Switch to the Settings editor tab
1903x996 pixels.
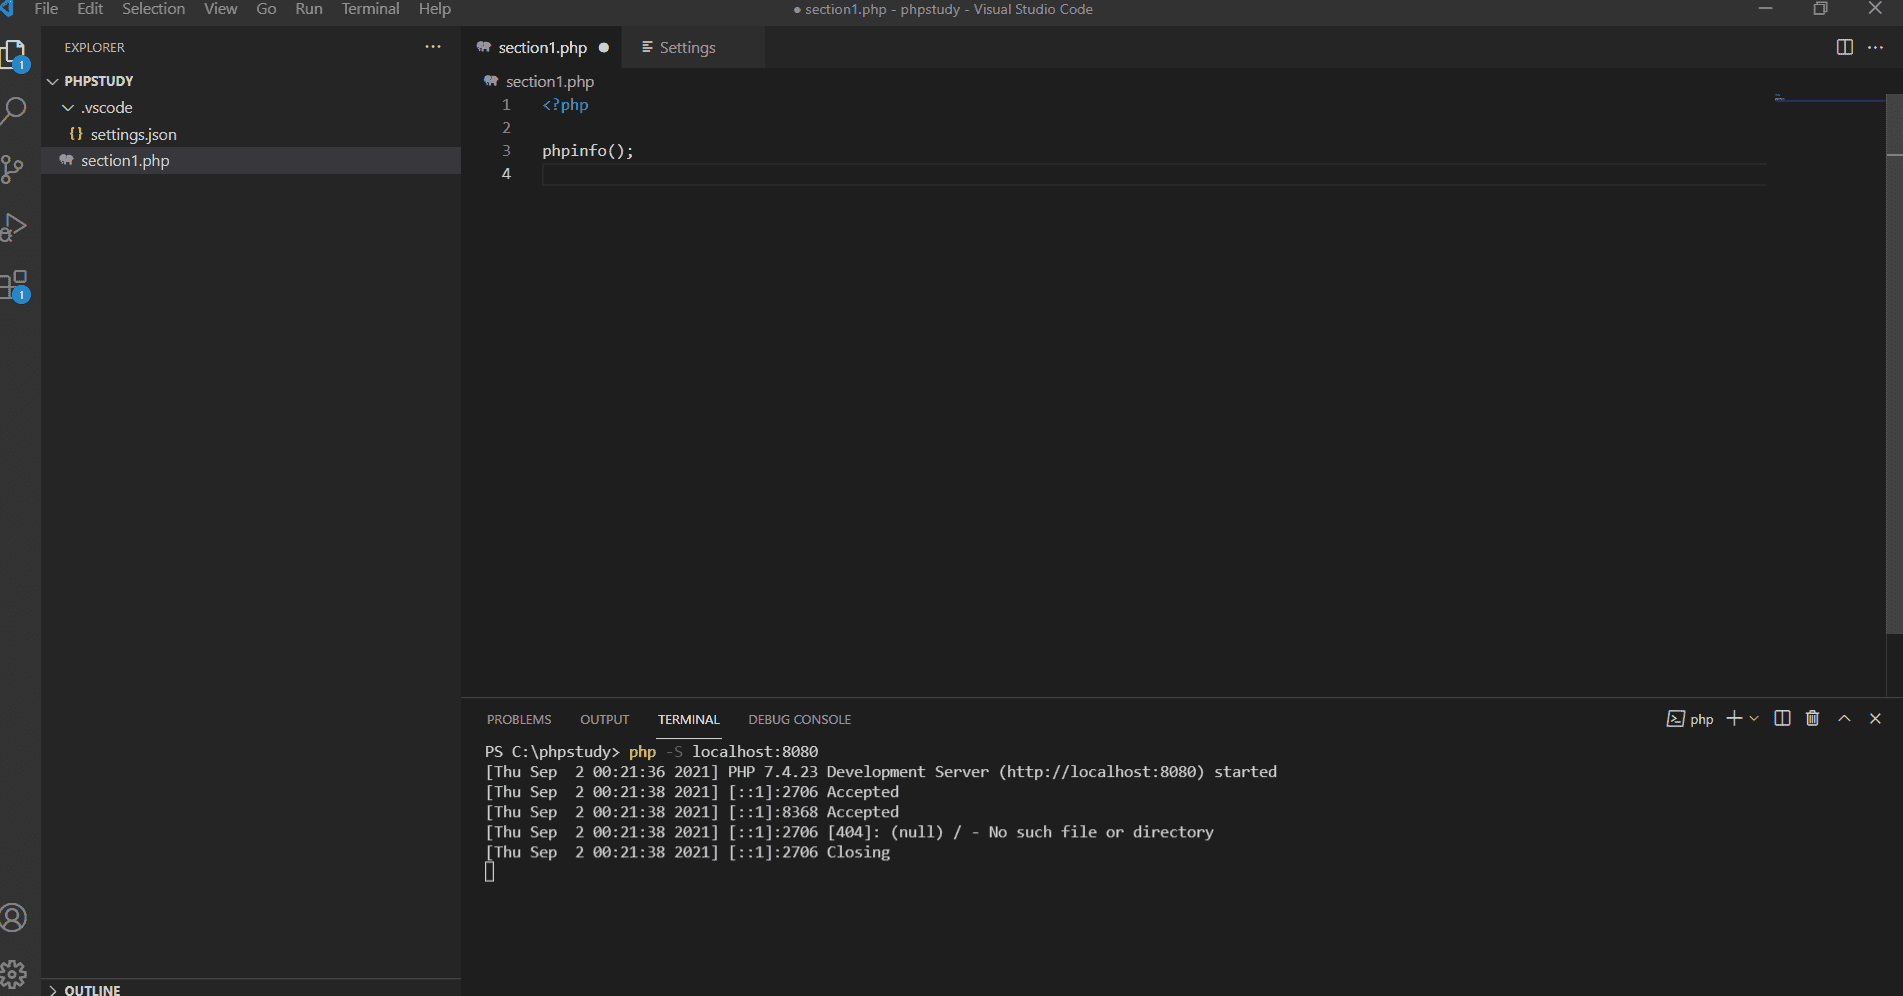[x=687, y=48]
